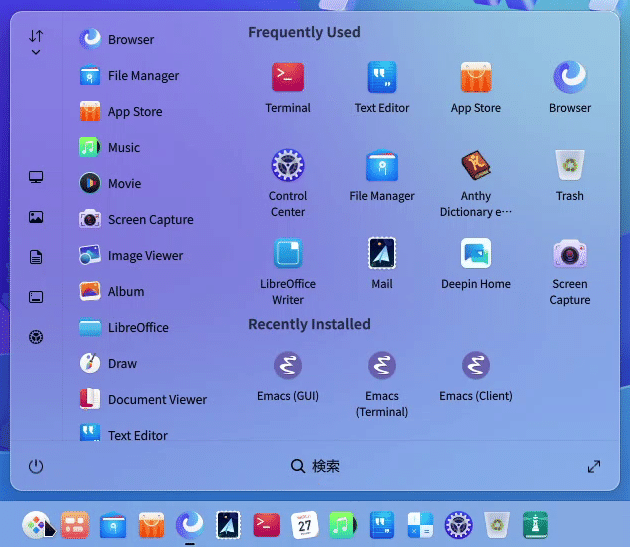Viewport: 630px width, 547px height.
Task: Open Anthy Dictionary editor app
Action: [476, 183]
